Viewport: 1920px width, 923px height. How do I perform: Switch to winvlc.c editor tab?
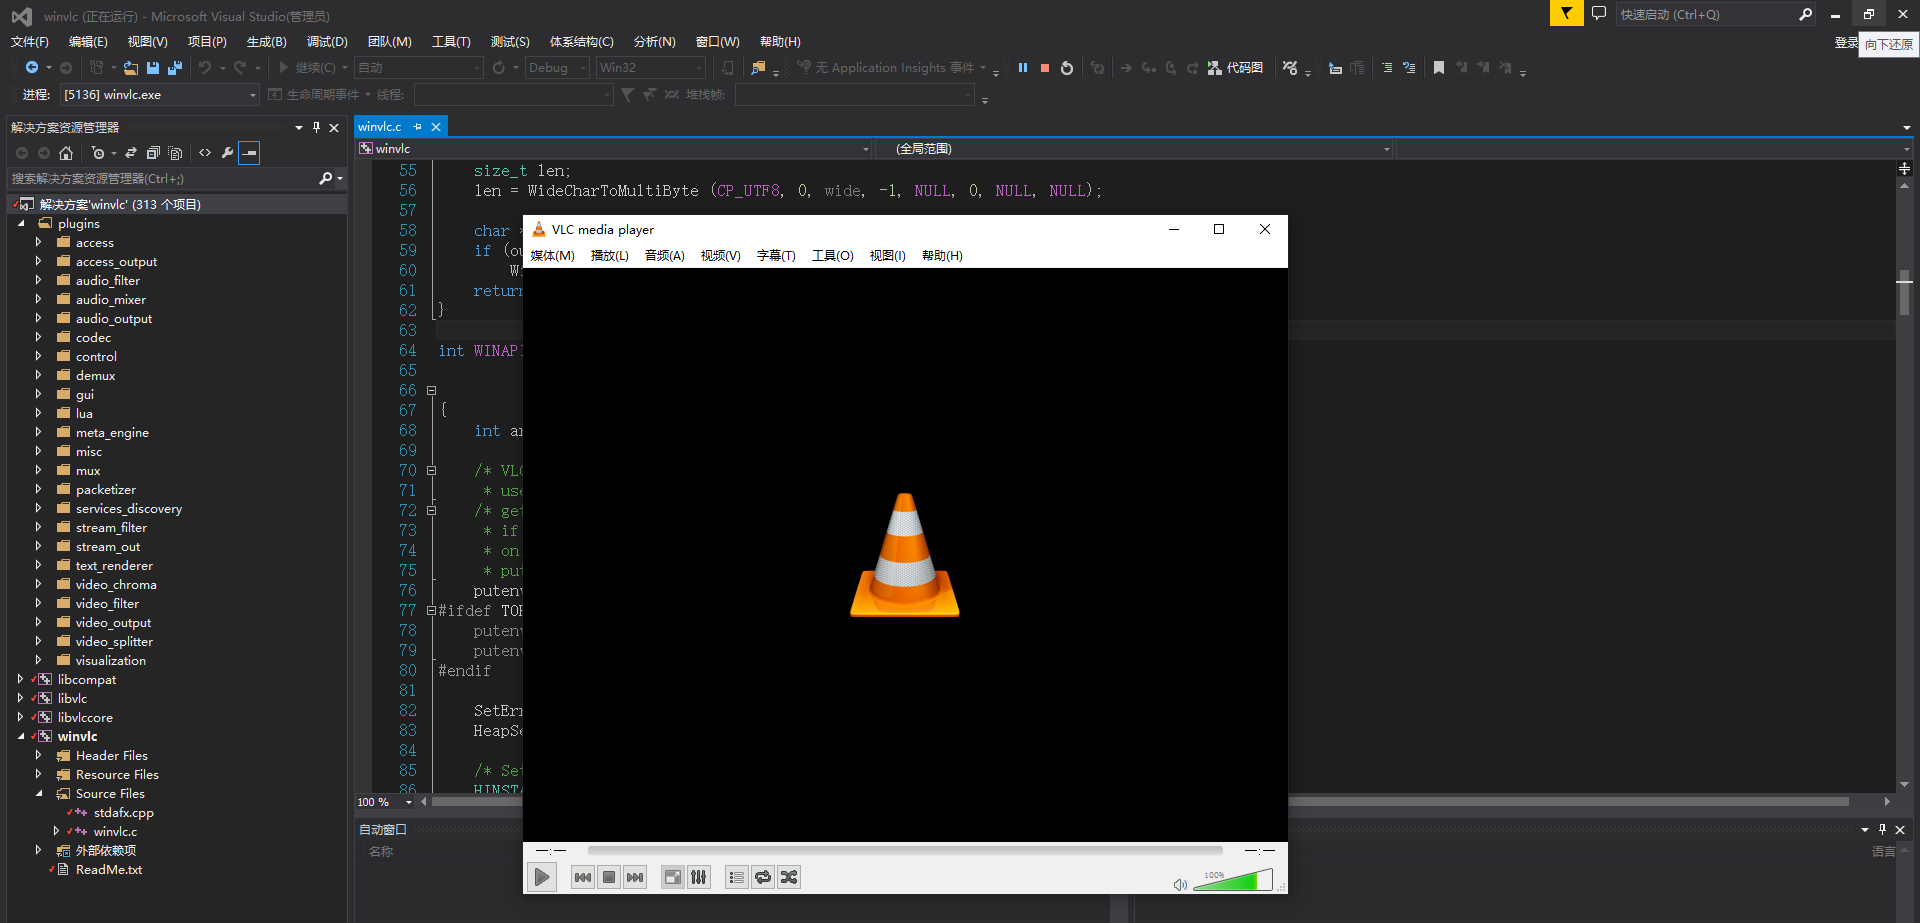380,127
